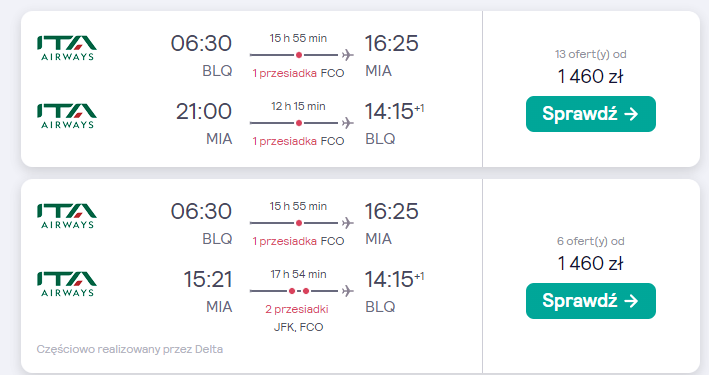Open '2 przesiadki' stopover details

[x=297, y=309]
